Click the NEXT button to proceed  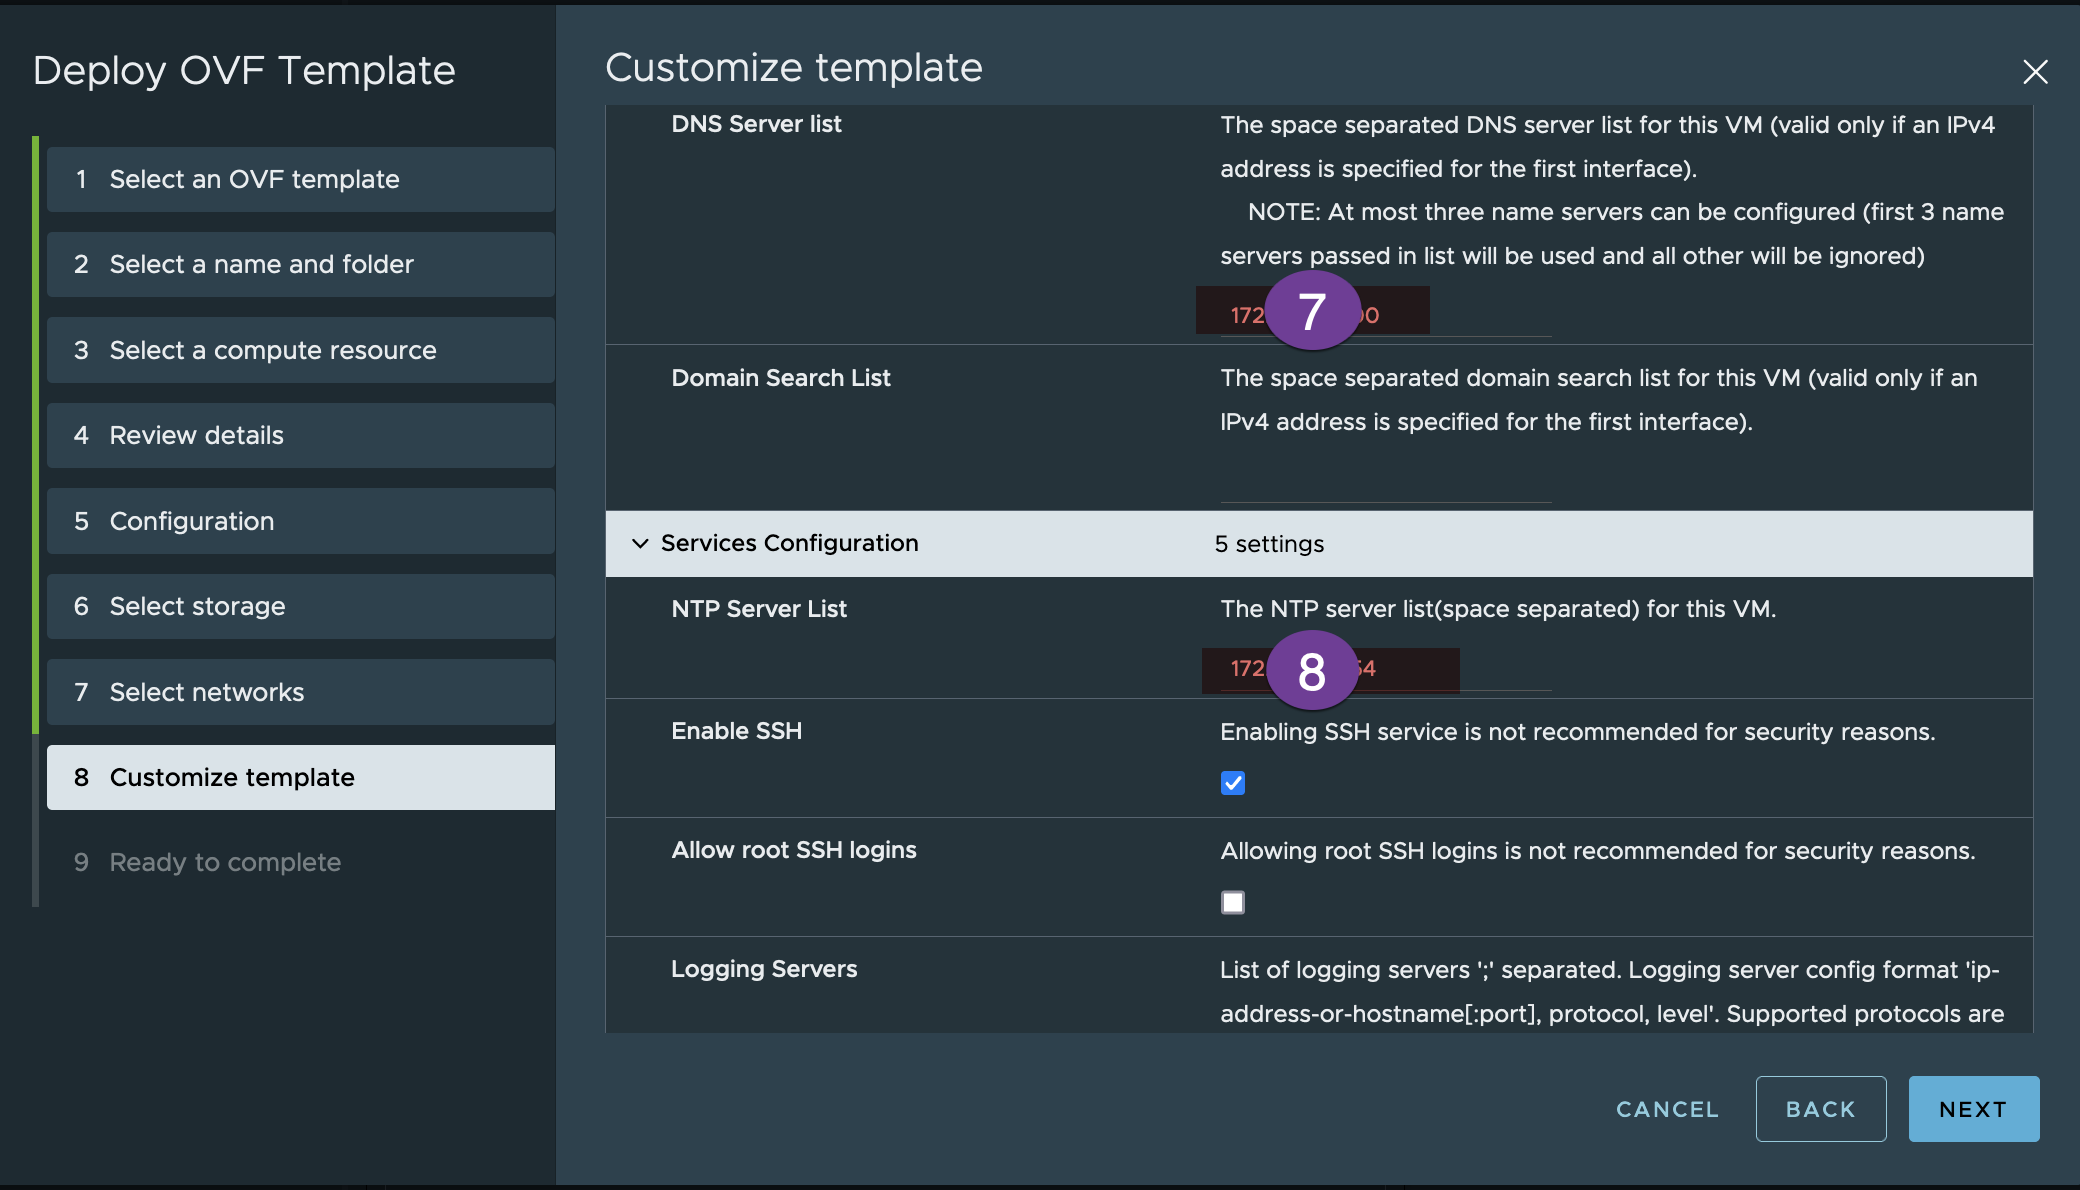coord(1974,1109)
